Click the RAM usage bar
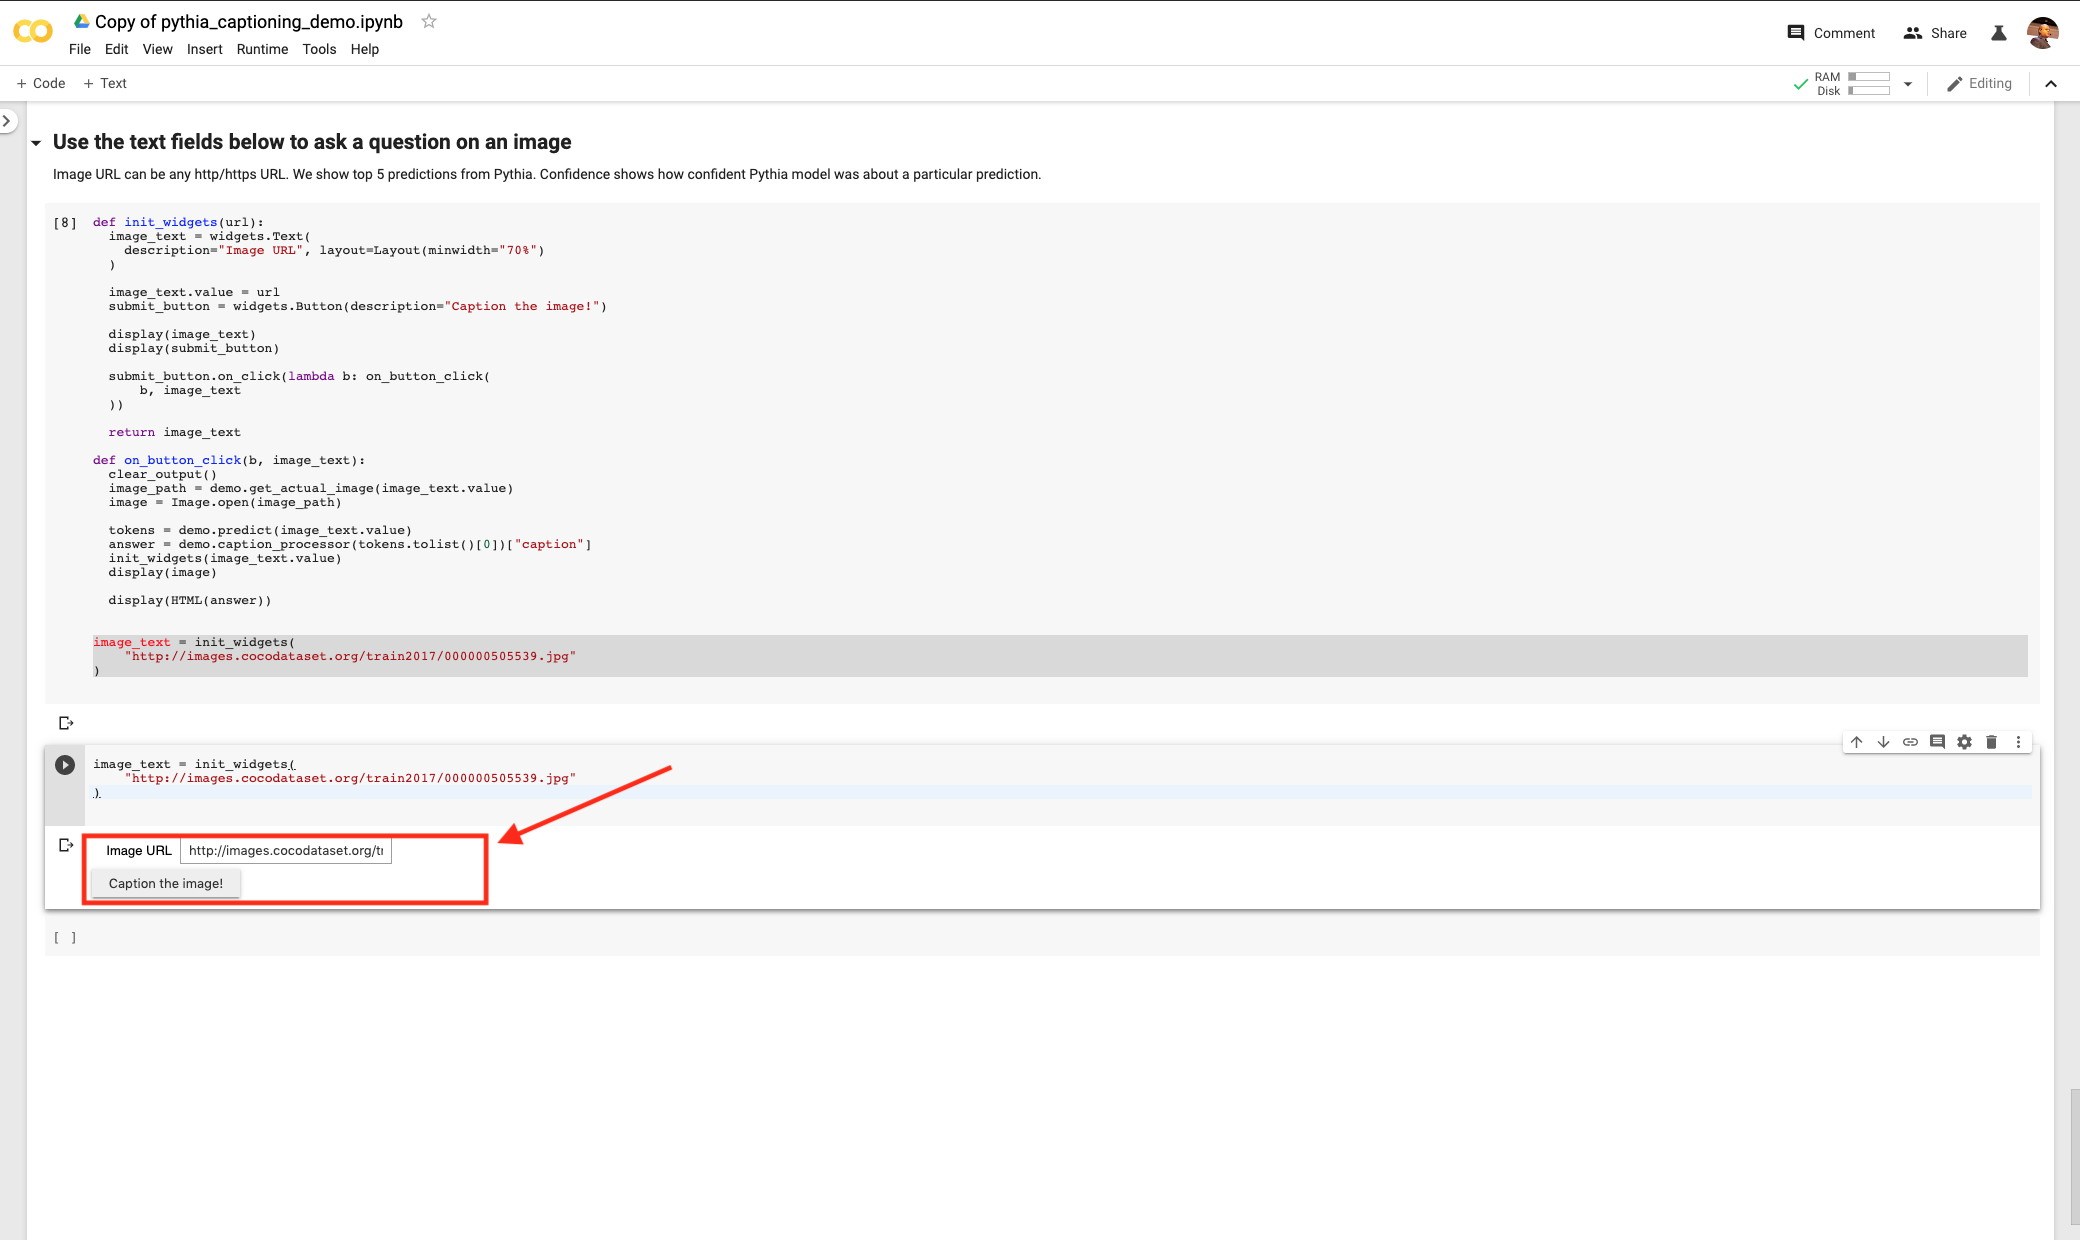 coord(1868,77)
